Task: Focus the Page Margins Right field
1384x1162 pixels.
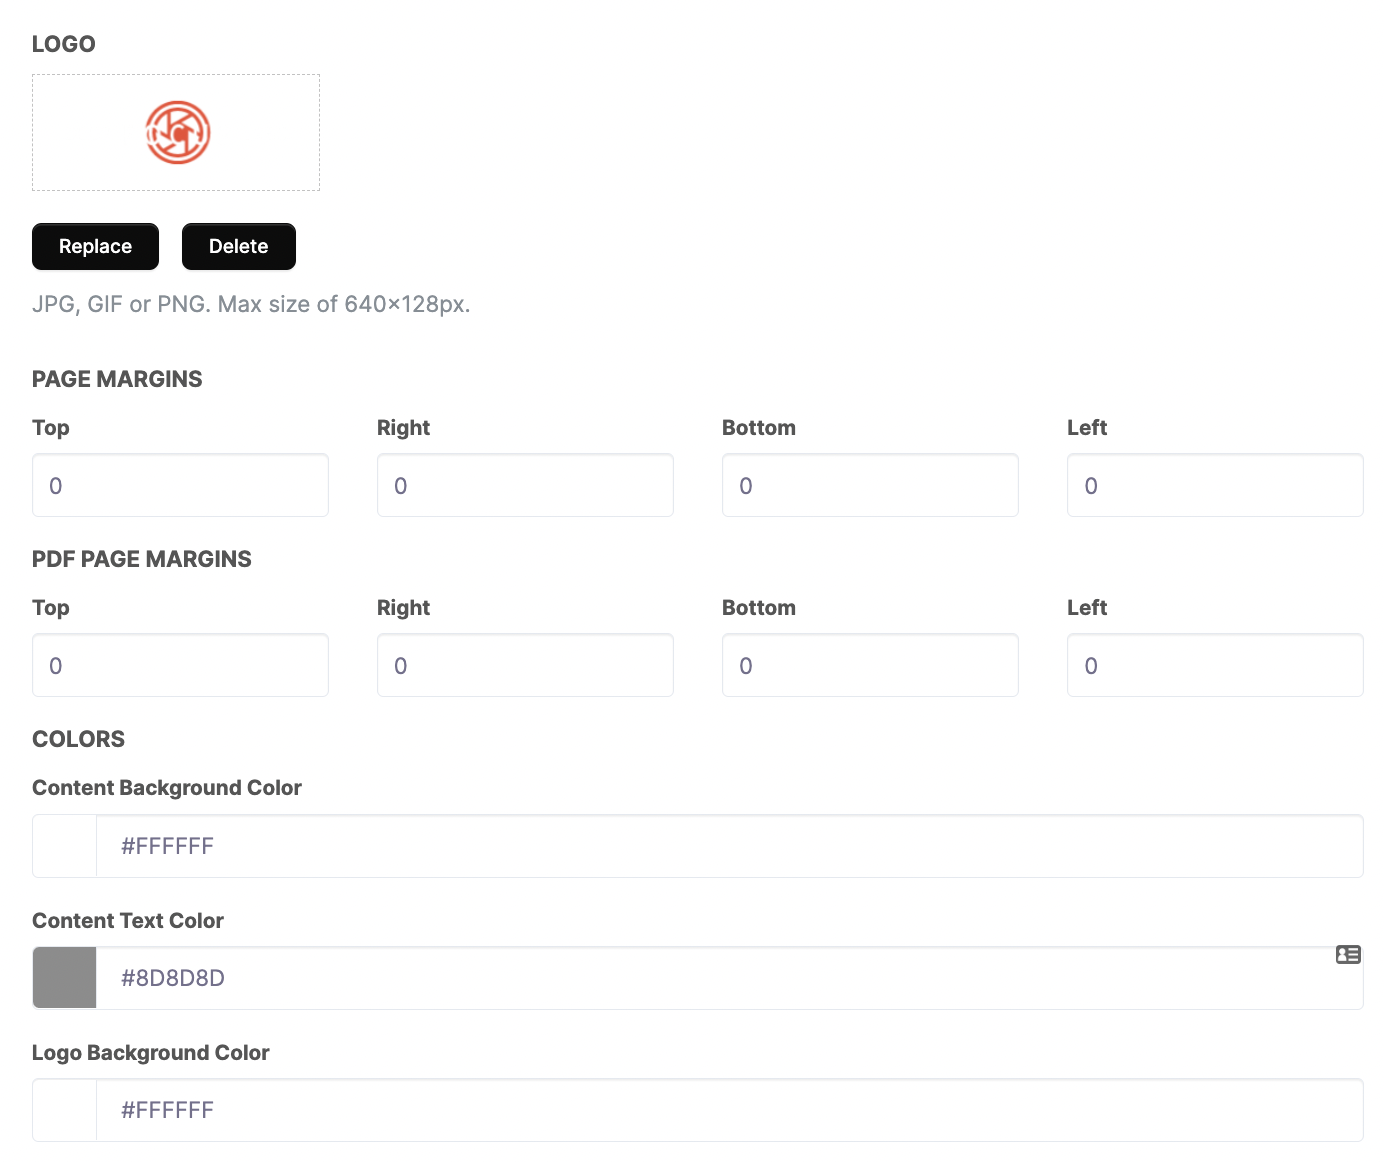Action: [x=525, y=485]
